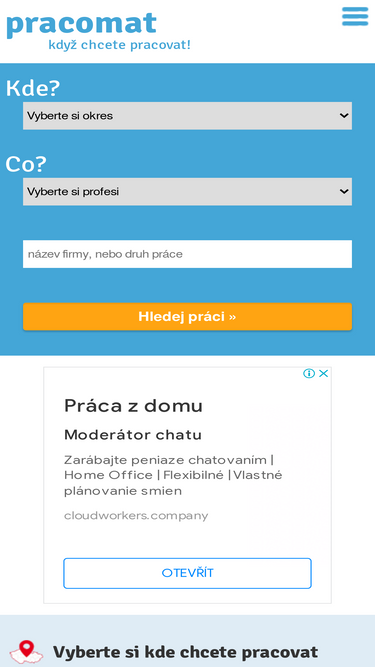Image resolution: width=375 pixels, height=667 pixels.
Task: Click the Zarábajte peniaze chatovaním ad description
Action: [x=173, y=475]
